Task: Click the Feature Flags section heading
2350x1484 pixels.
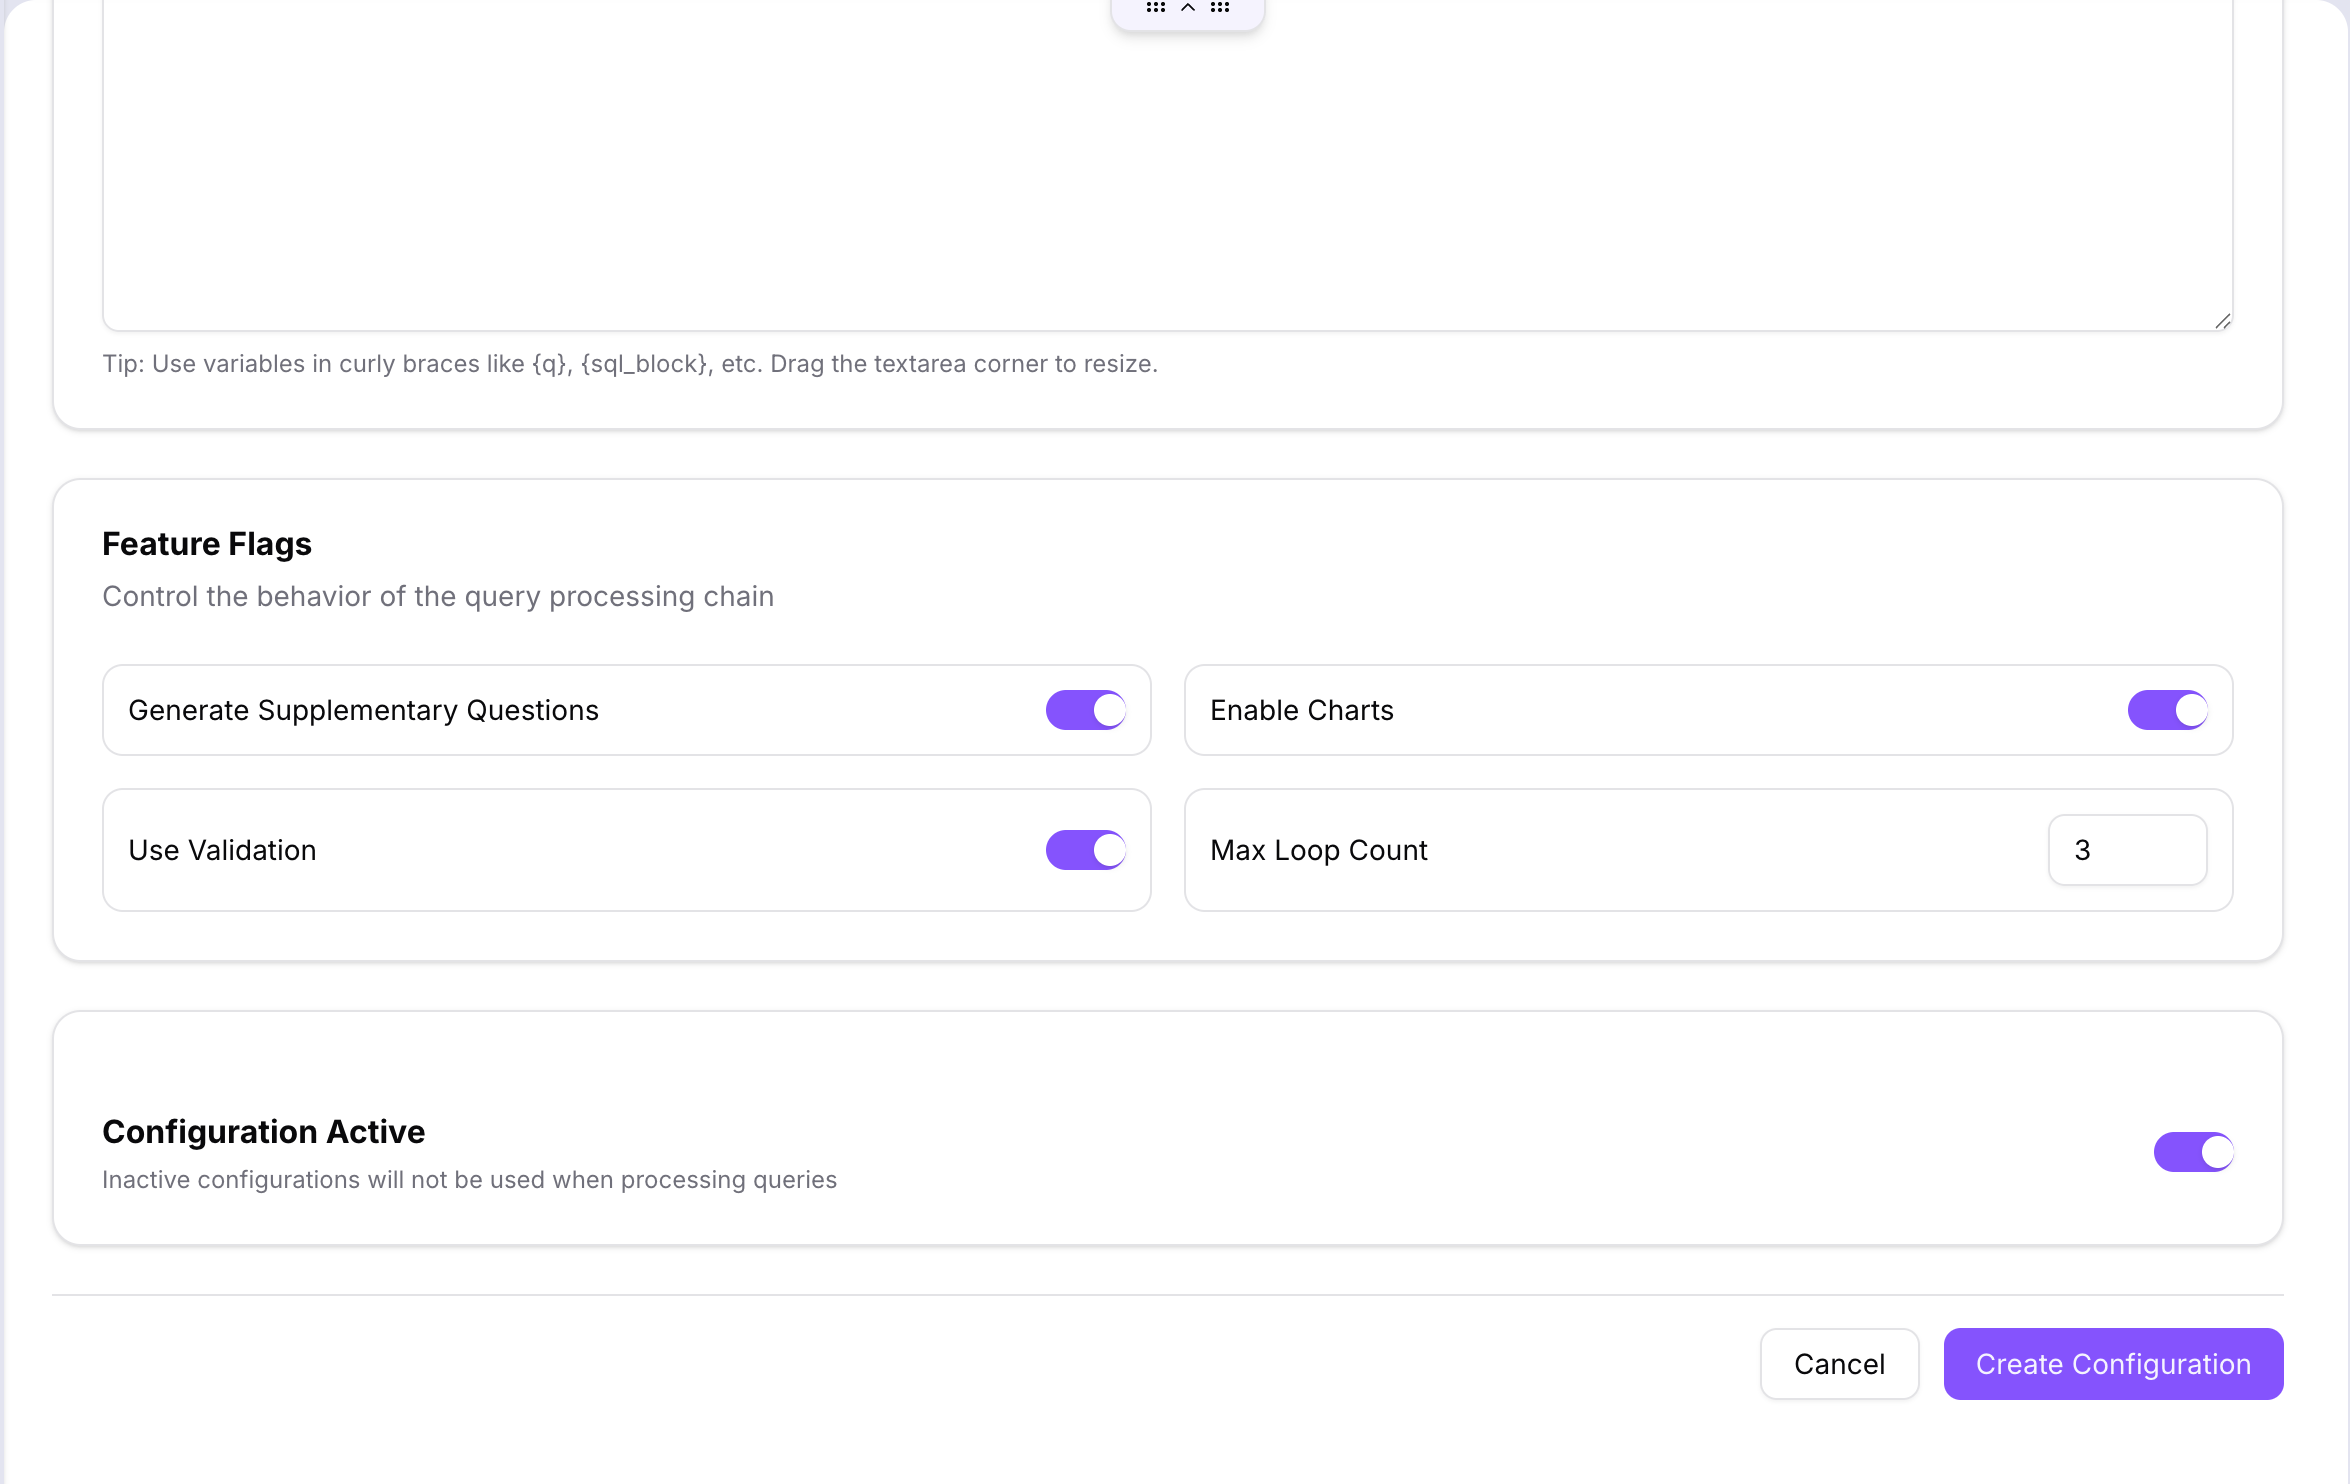Action: coord(206,543)
